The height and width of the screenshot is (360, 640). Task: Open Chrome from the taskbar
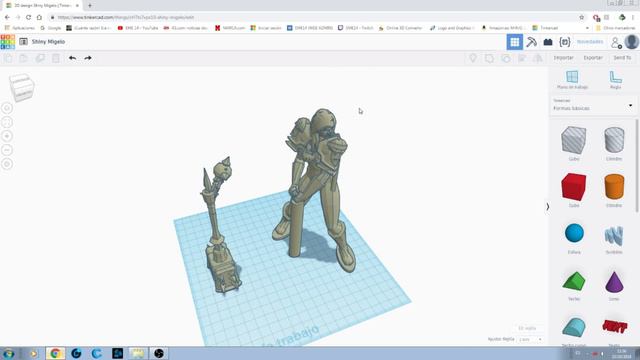point(55,353)
